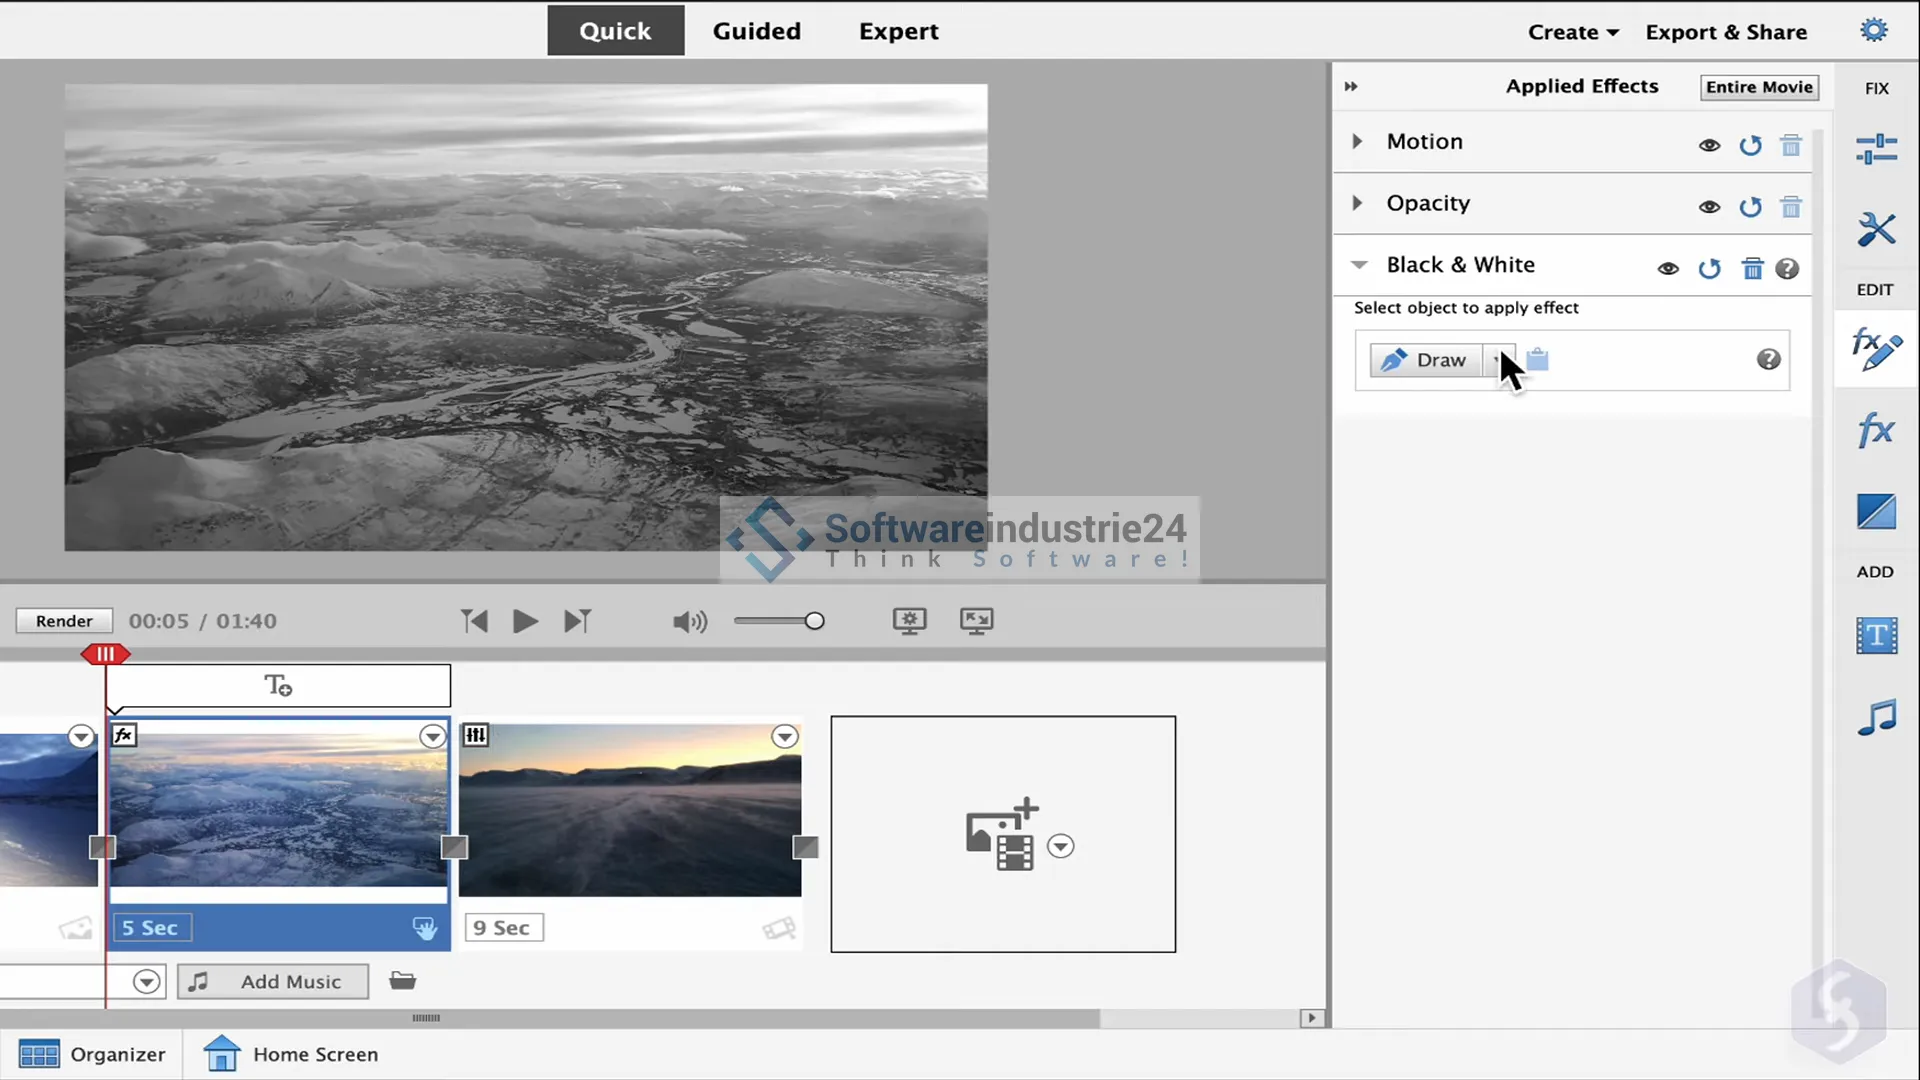Viewport: 1920px width, 1080px height.
Task: Toggle Motion effect visibility eye
Action: pos(1709,146)
